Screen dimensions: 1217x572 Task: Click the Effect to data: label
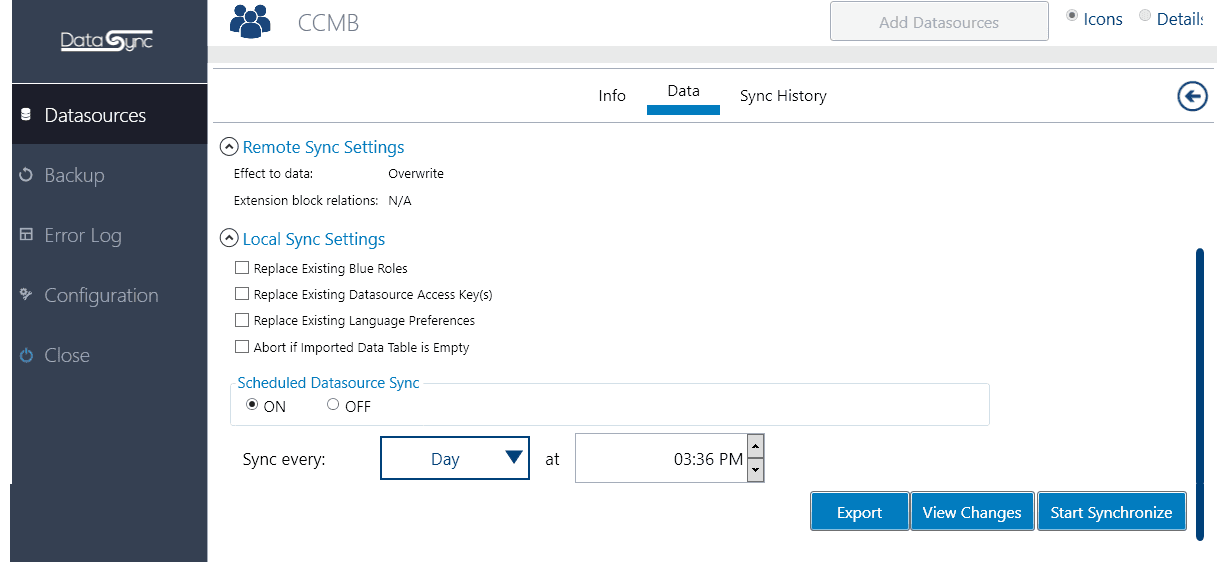click(273, 174)
